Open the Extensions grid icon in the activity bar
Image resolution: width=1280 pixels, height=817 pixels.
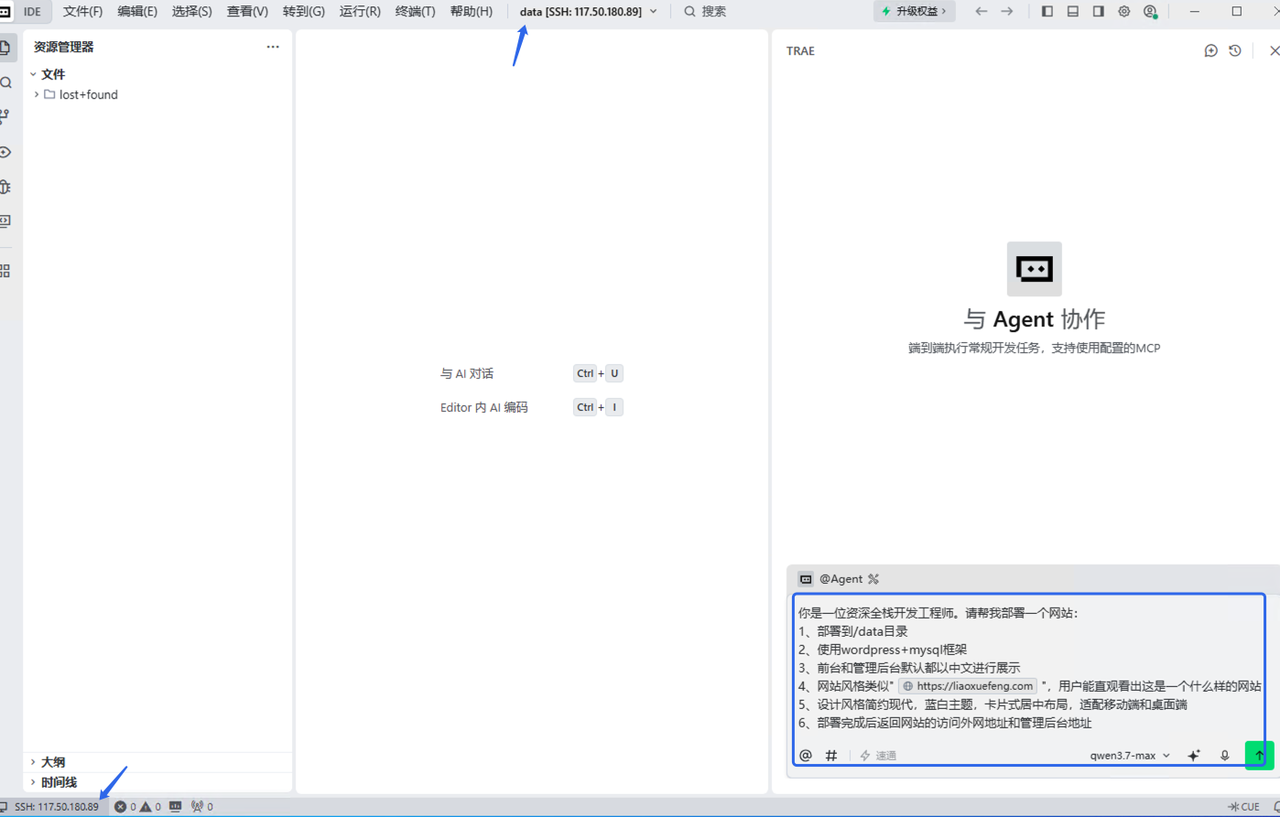point(5,271)
